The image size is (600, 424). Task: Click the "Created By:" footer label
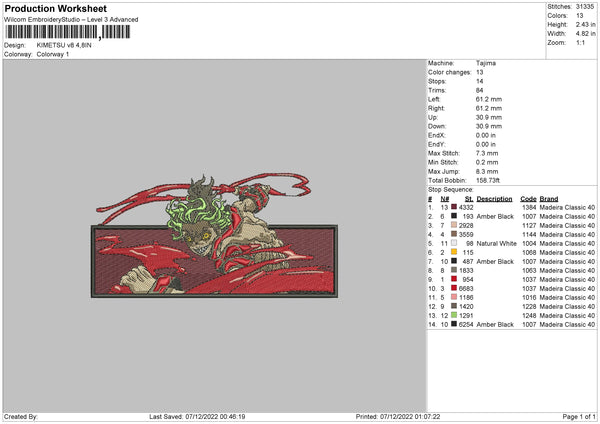click(21, 417)
